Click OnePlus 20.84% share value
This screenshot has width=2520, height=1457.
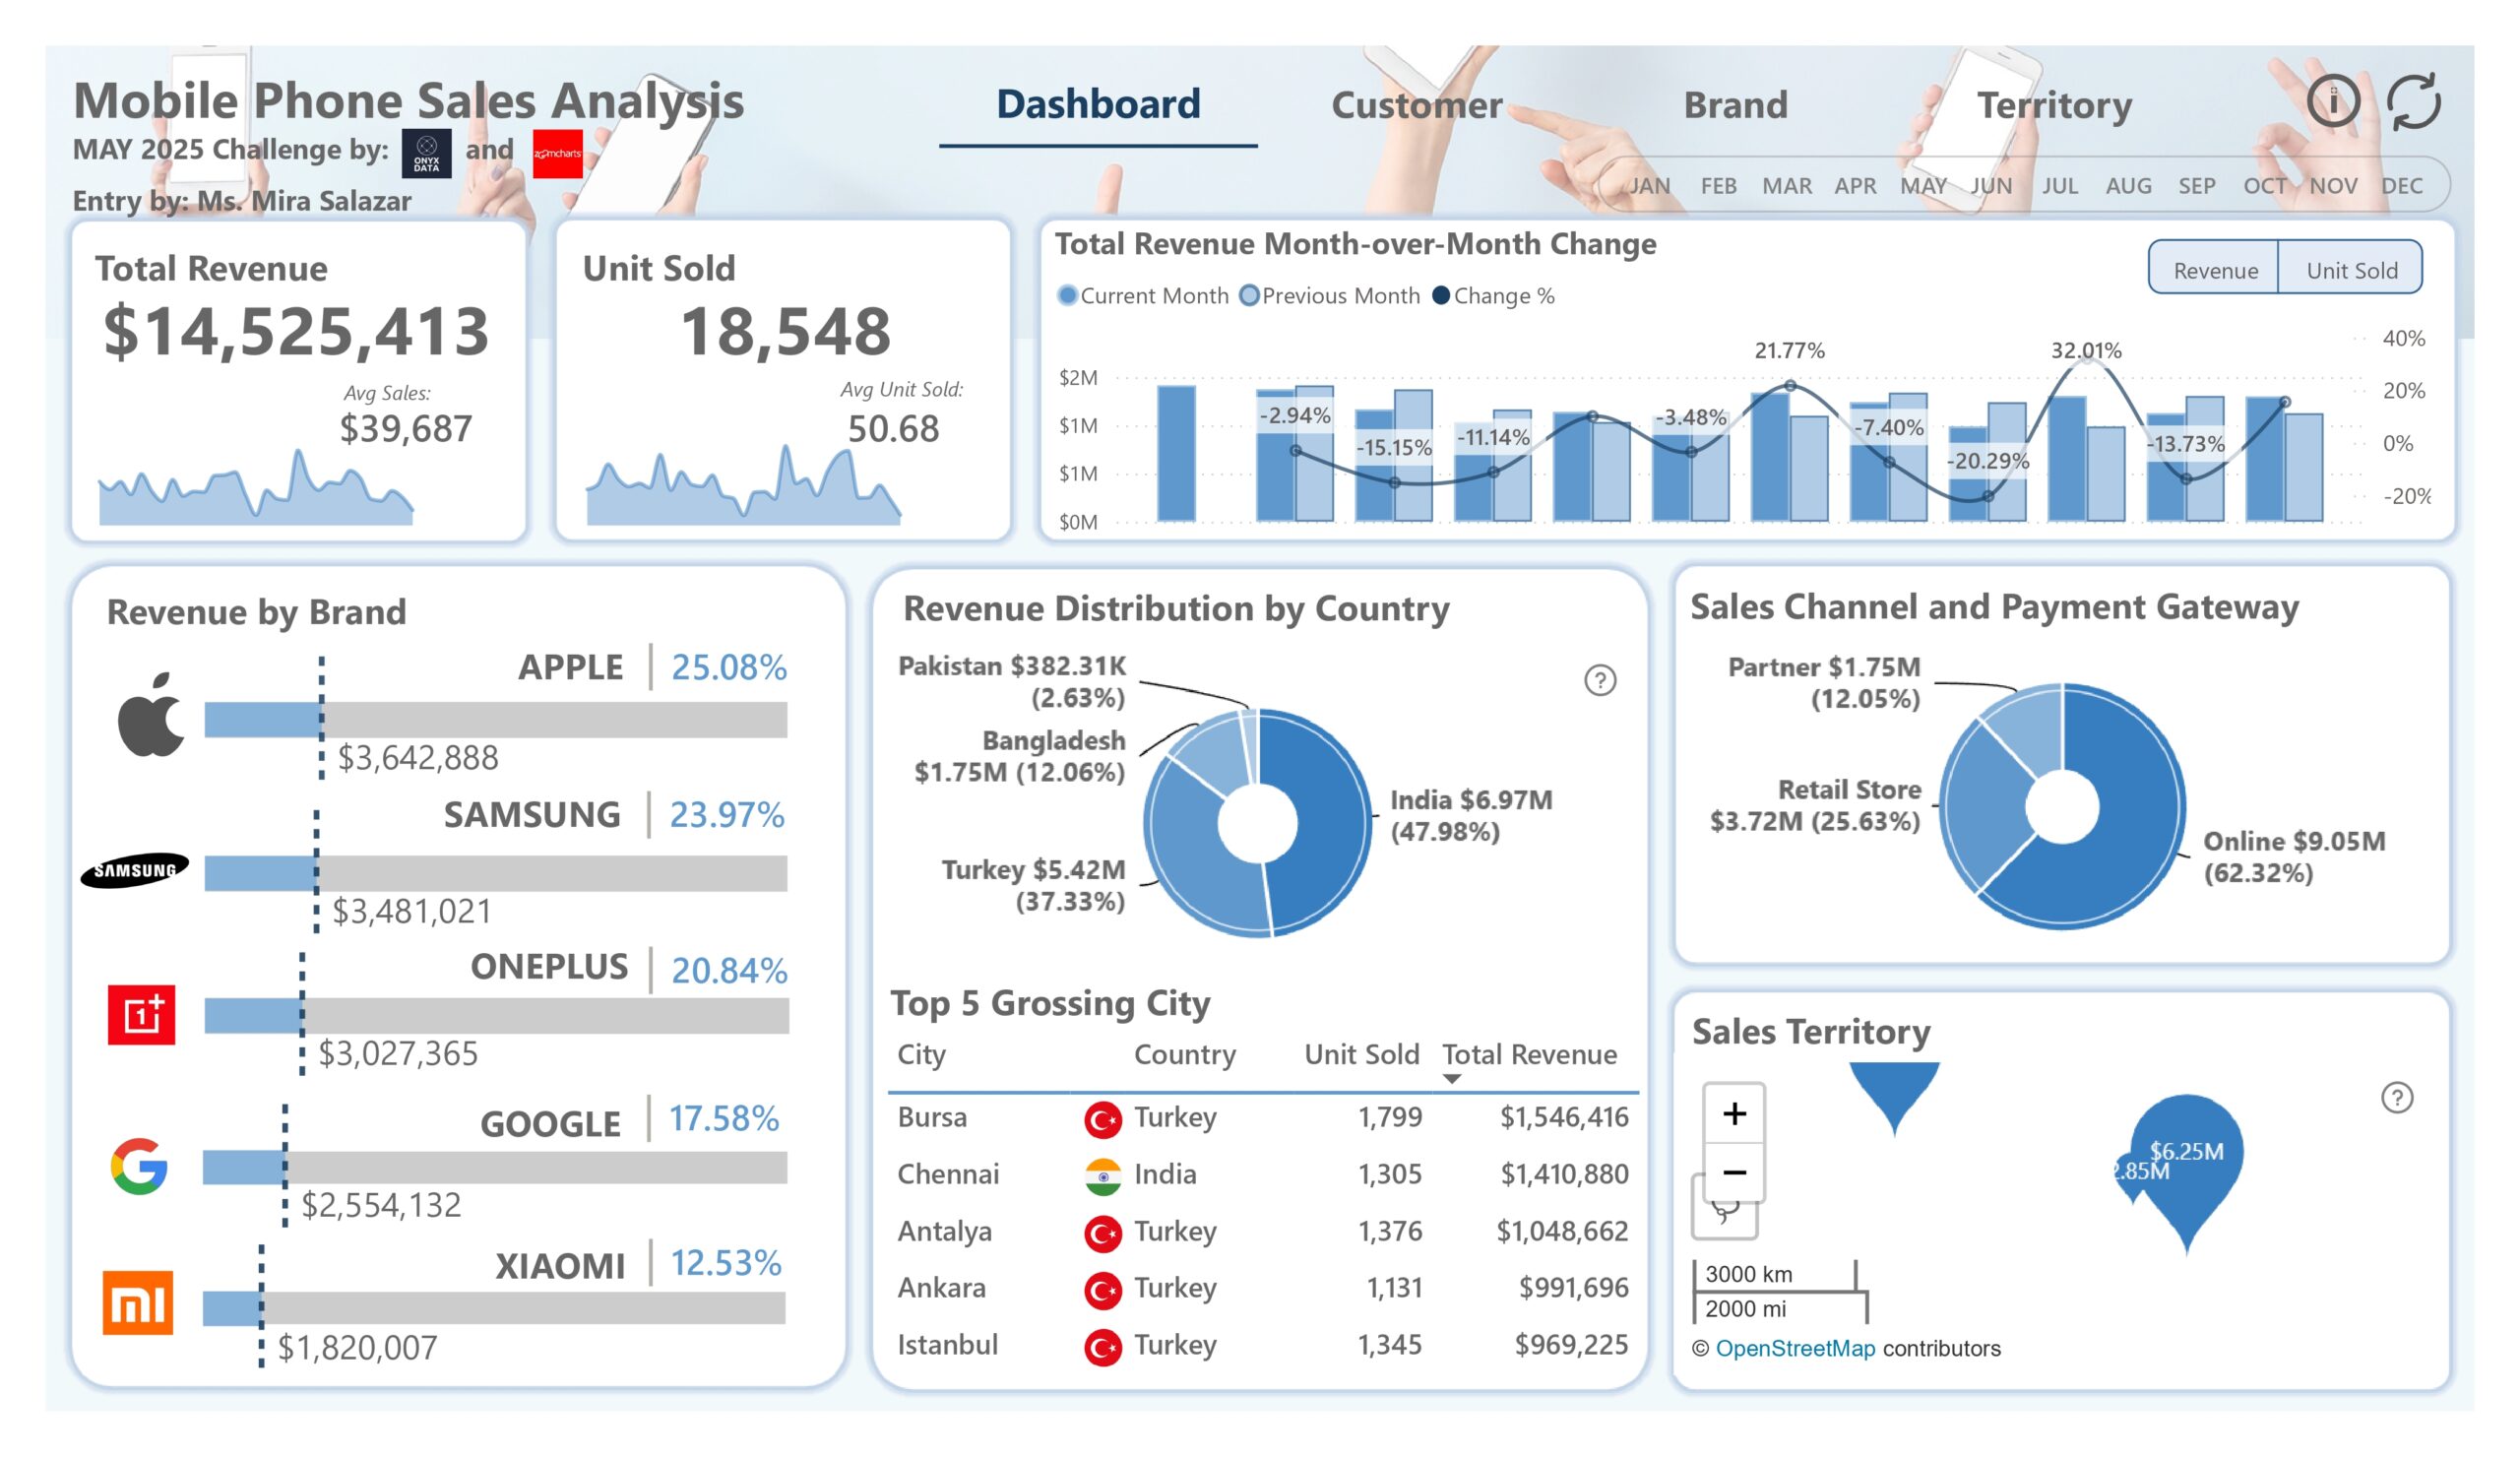click(729, 970)
